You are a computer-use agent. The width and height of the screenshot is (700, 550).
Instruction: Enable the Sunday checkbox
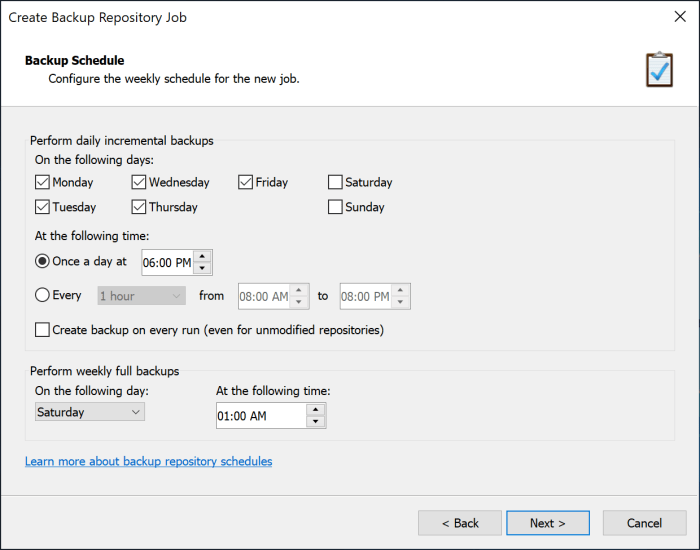[335, 207]
